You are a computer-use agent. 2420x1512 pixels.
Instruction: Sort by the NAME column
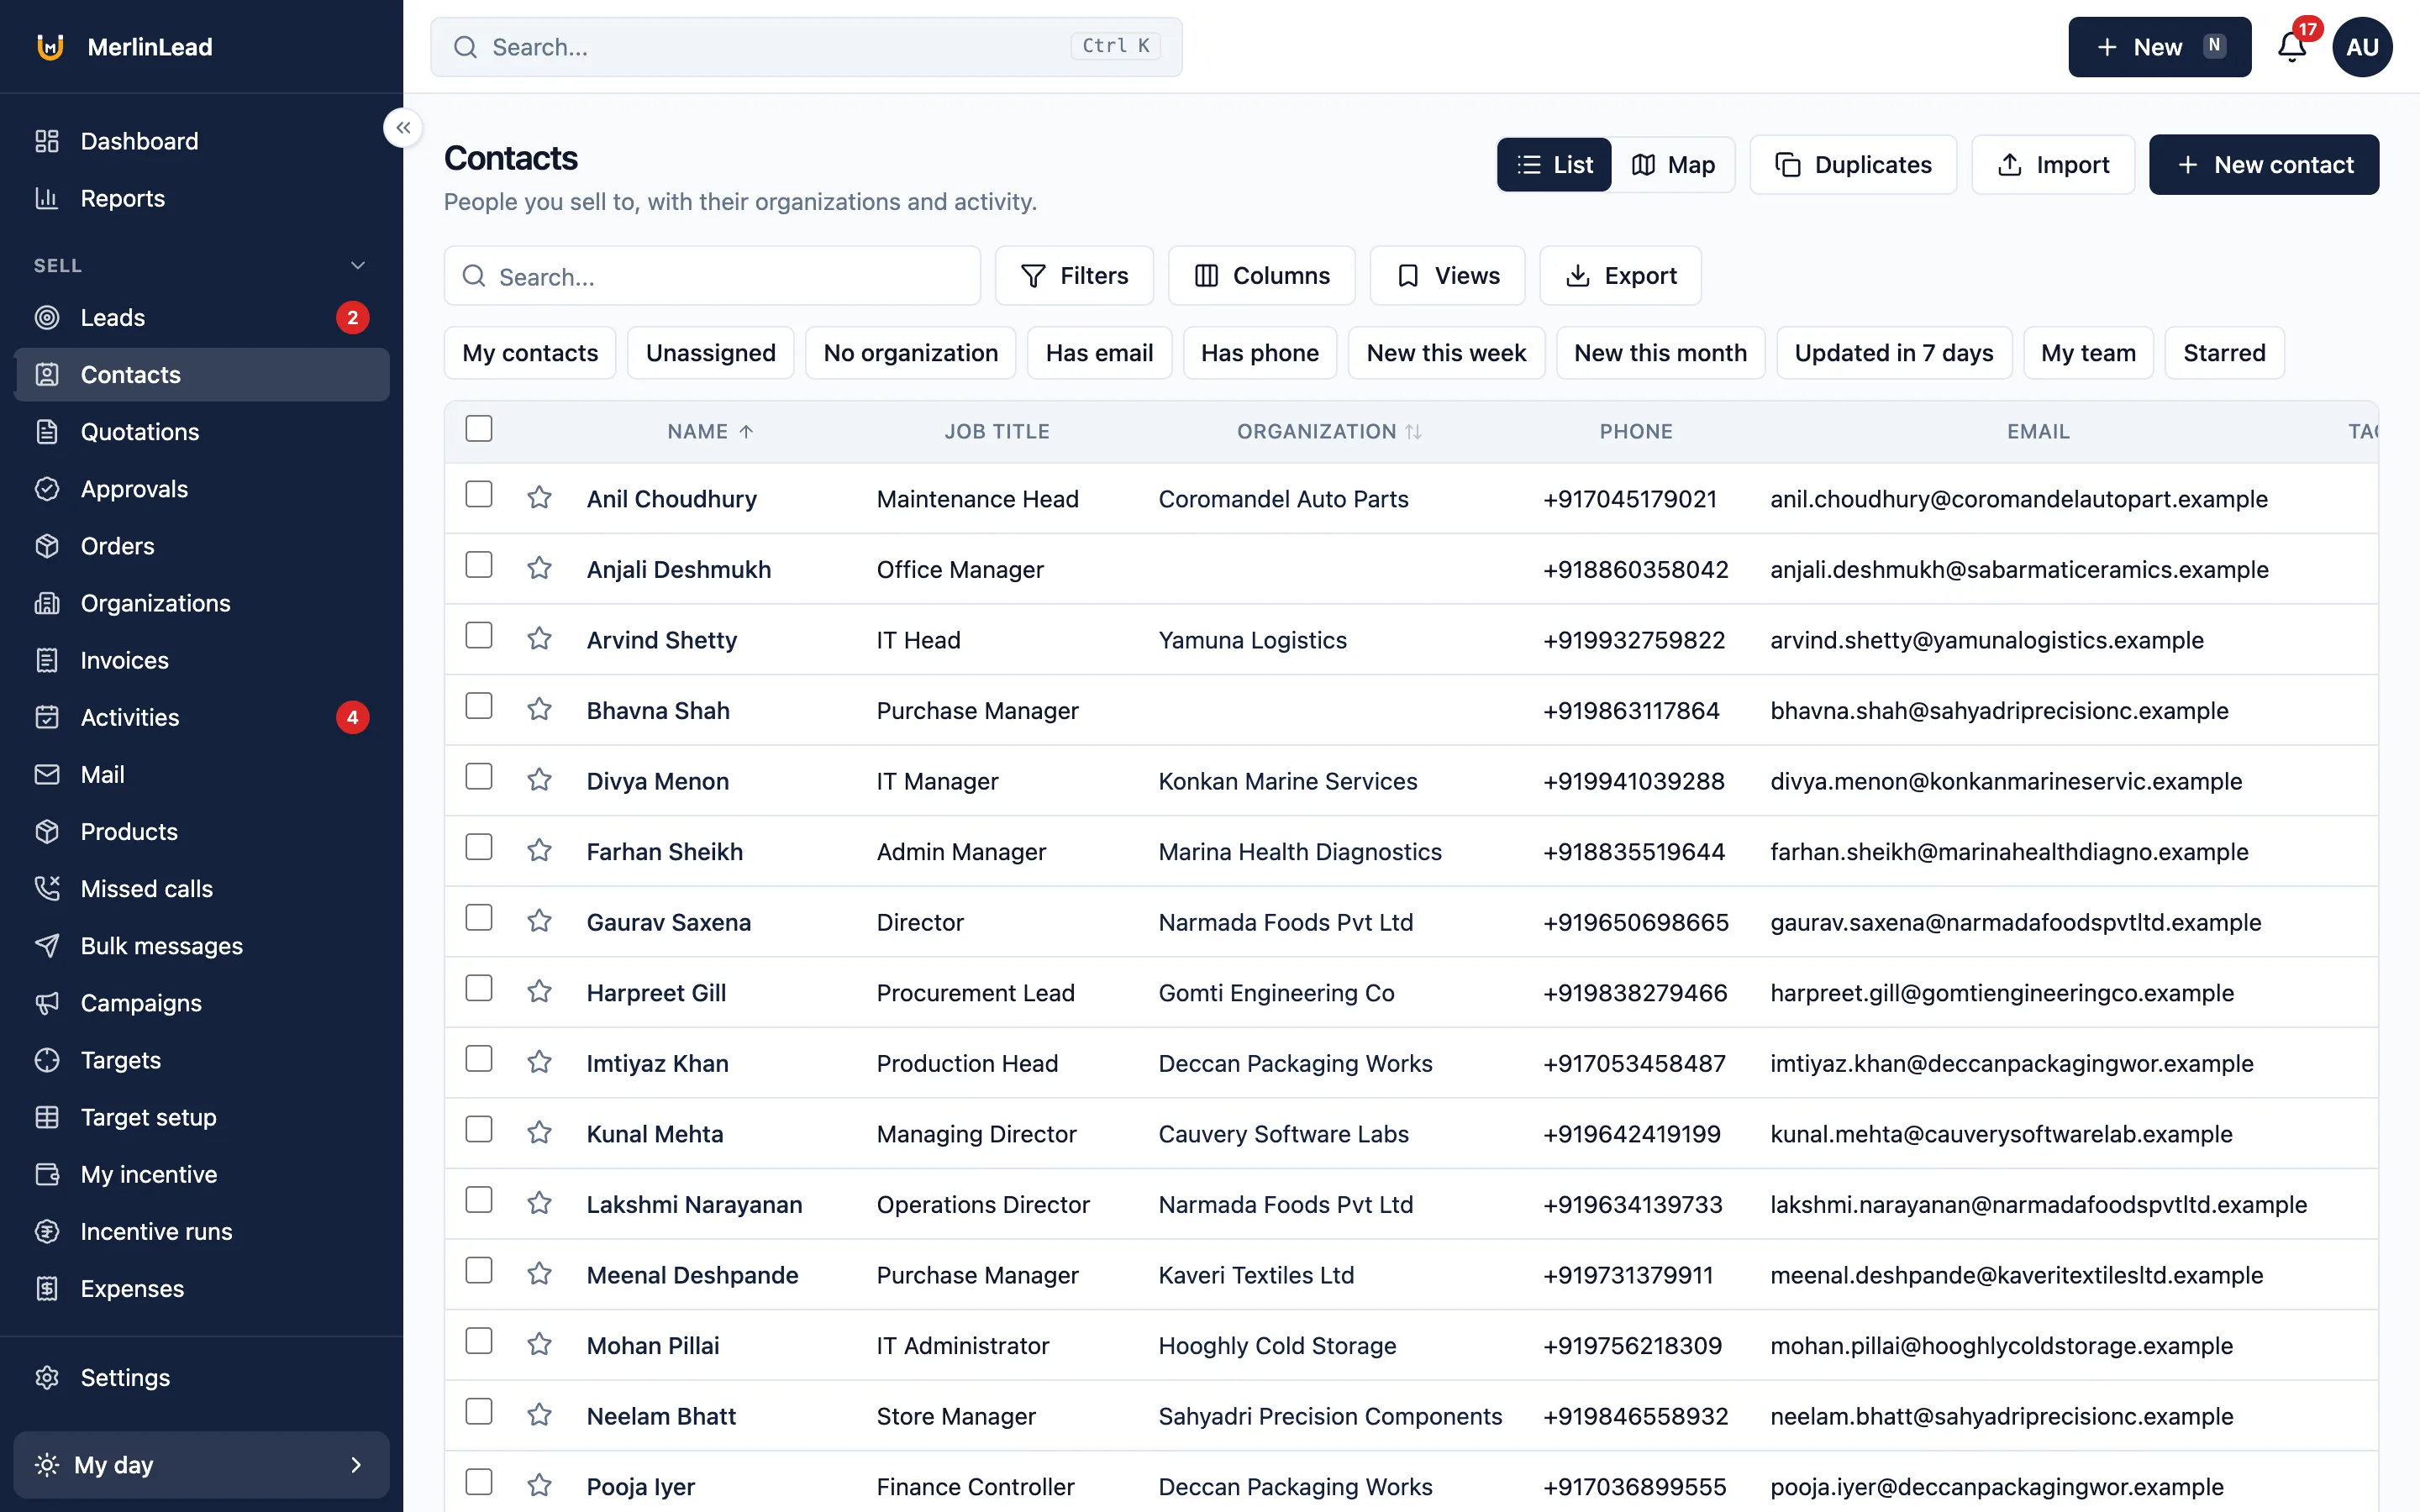click(710, 431)
